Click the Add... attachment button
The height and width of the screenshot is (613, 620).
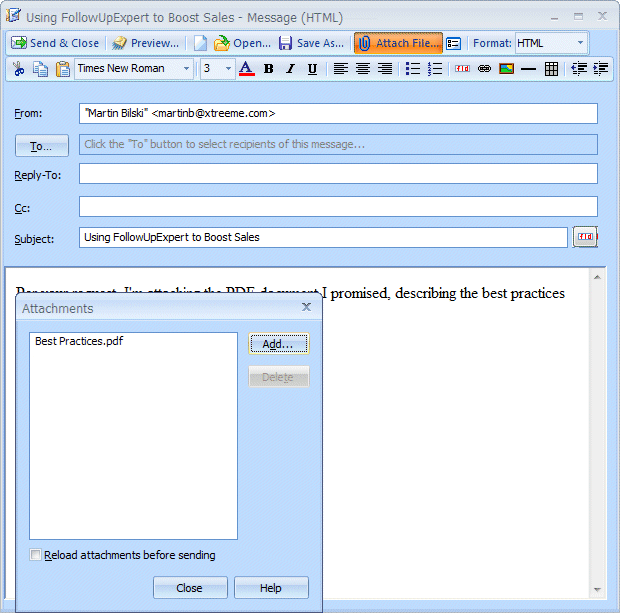[x=279, y=344]
